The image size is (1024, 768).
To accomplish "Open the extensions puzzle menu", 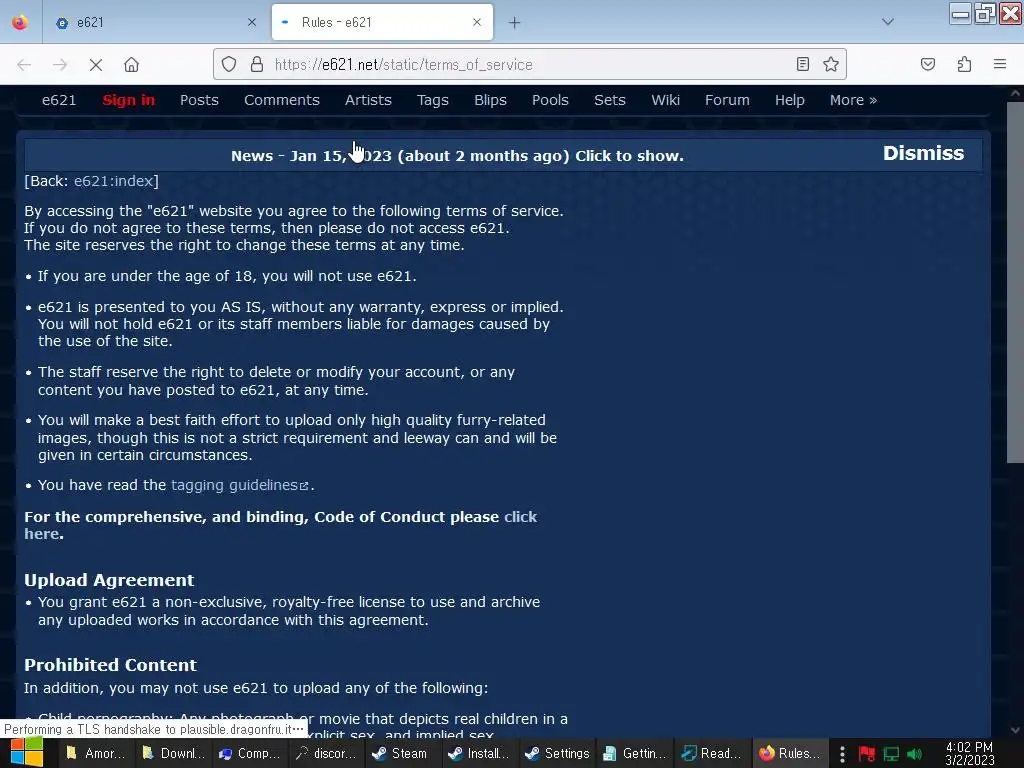I will (x=964, y=64).
